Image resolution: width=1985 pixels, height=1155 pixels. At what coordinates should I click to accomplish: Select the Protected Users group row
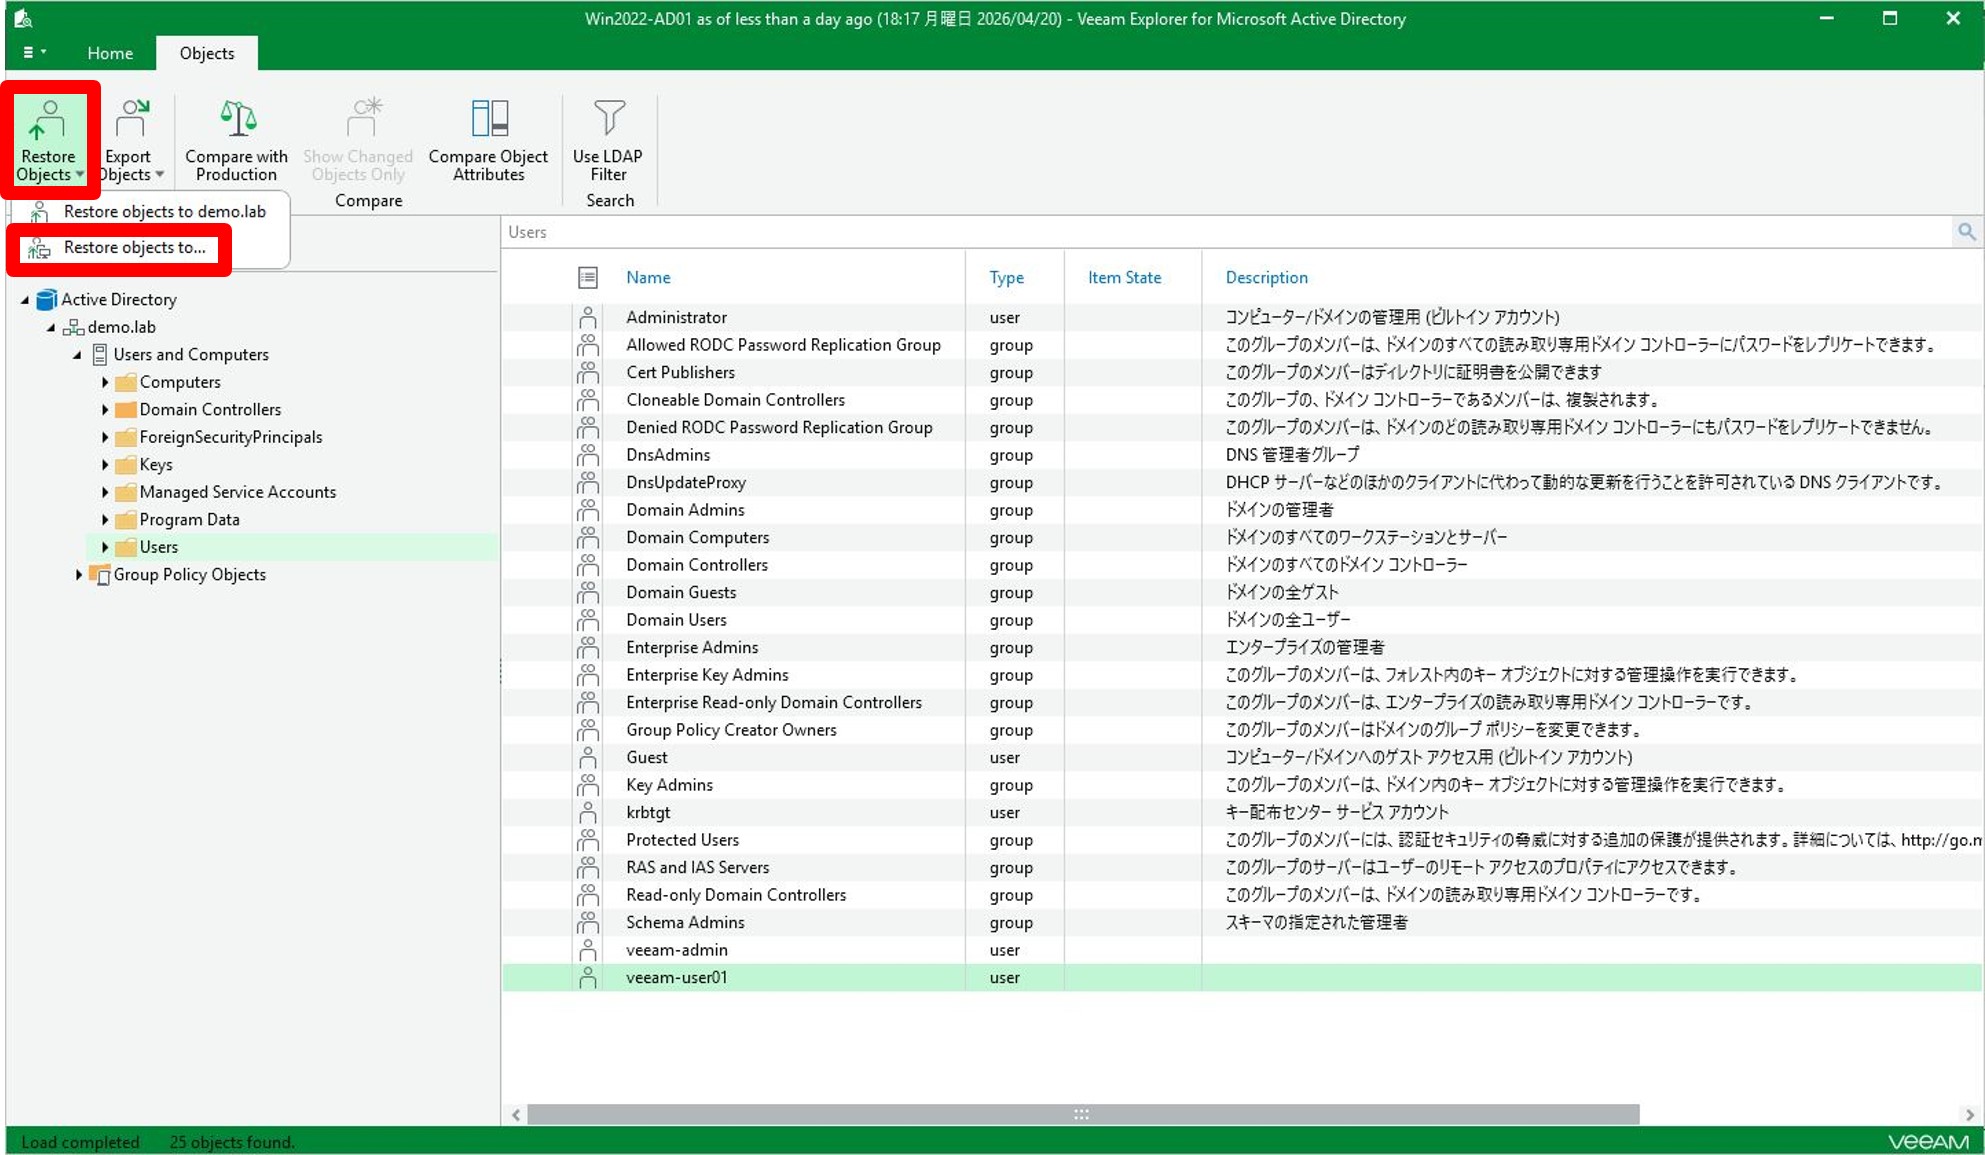pyautogui.click(x=1242, y=840)
